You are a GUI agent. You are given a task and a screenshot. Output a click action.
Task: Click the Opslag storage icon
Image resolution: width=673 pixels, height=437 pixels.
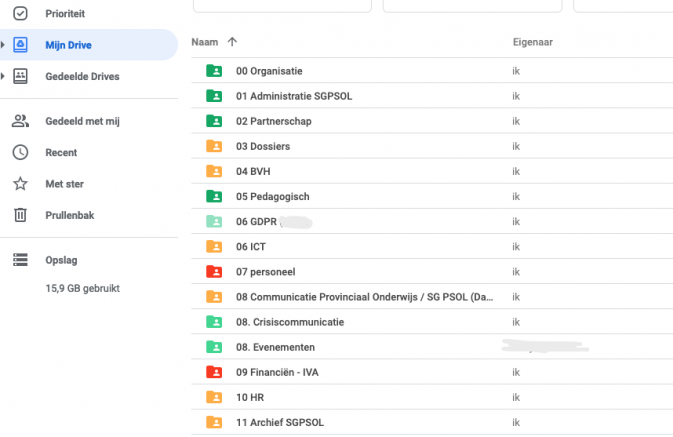[x=20, y=260]
